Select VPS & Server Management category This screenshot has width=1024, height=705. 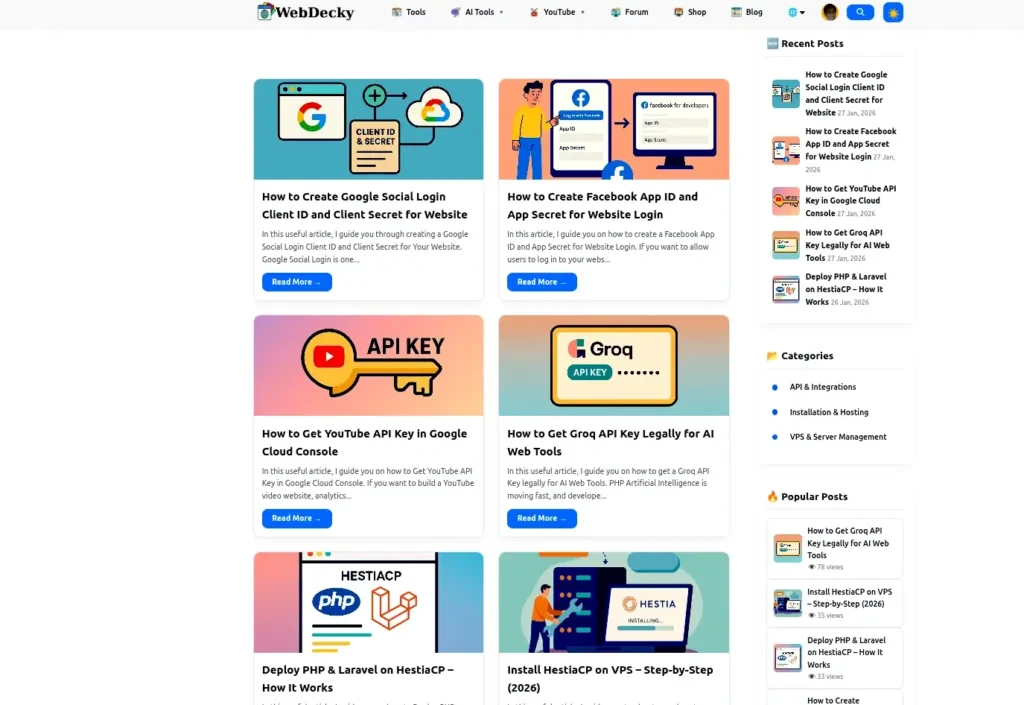[x=838, y=437]
